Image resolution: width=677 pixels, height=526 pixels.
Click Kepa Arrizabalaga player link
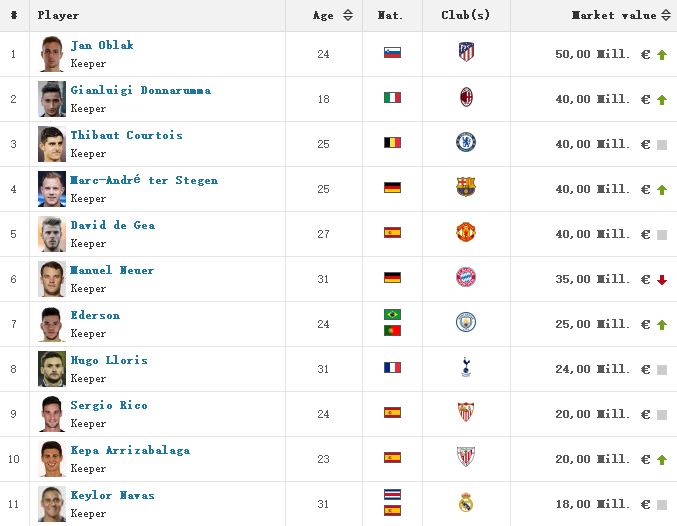pos(130,450)
